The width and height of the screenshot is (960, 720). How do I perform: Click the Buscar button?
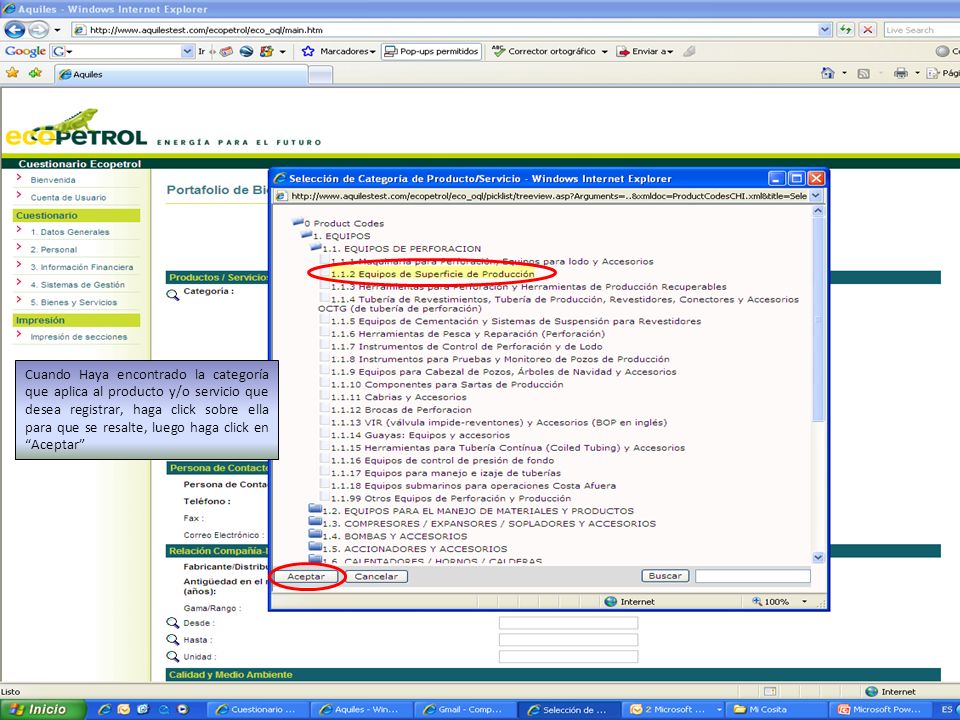(665, 576)
